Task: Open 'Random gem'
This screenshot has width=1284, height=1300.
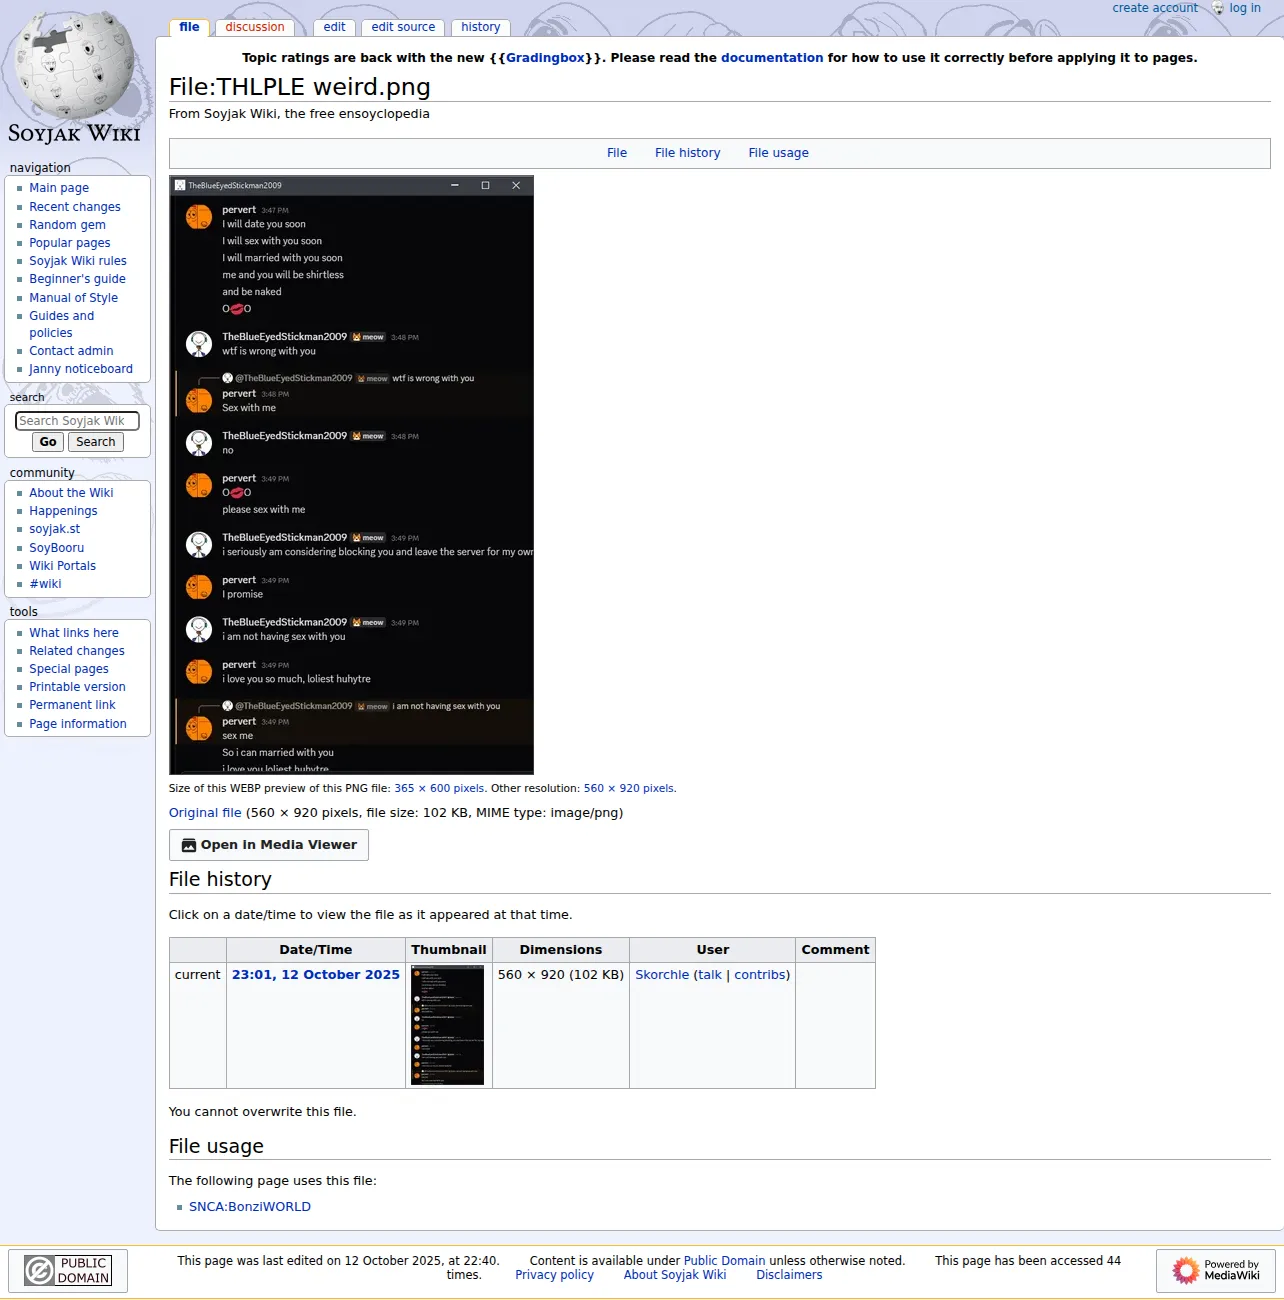Action: [67, 225]
